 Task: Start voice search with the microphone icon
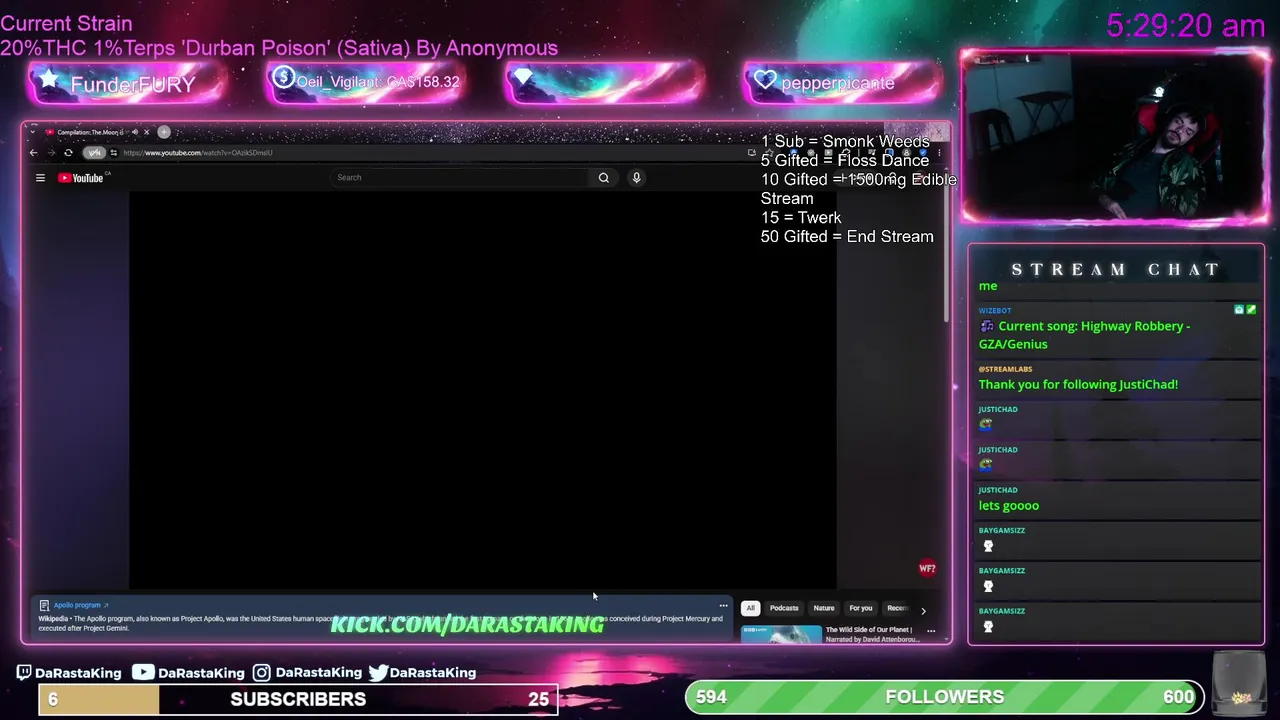tap(636, 178)
